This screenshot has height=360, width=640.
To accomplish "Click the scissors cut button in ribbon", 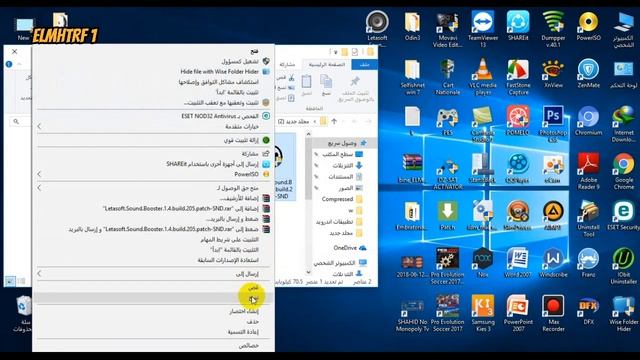I will point(291,77).
